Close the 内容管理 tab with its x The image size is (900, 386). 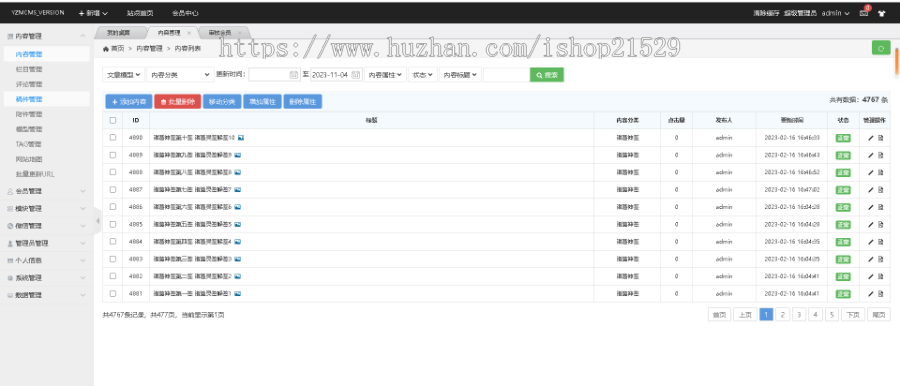pos(189,33)
